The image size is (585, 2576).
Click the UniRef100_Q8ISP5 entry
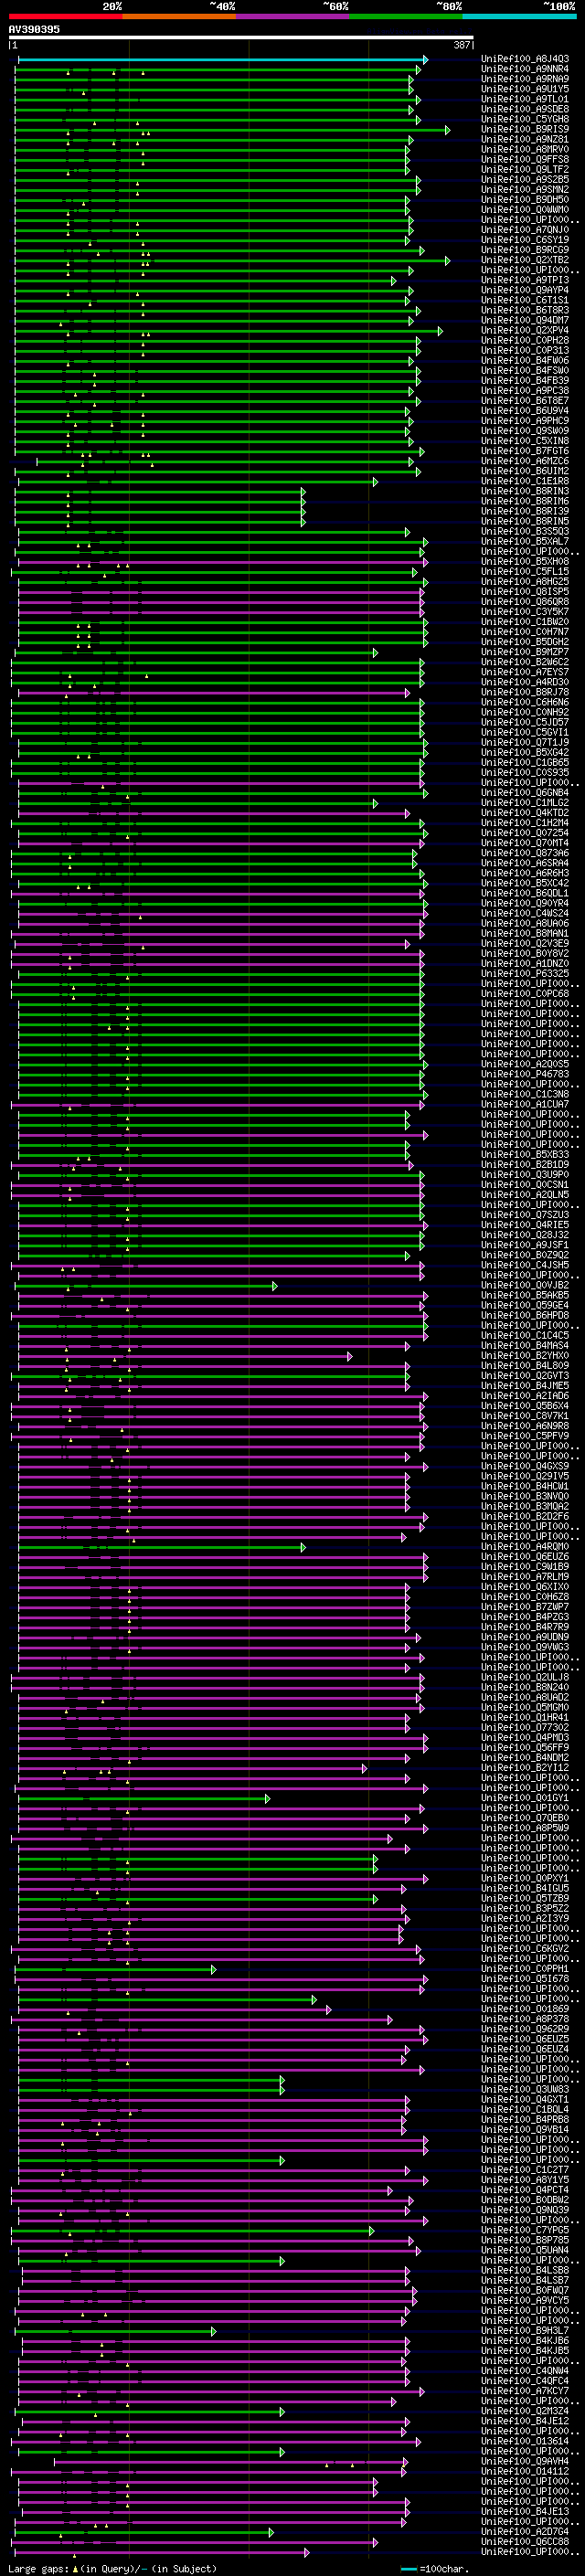tap(525, 591)
